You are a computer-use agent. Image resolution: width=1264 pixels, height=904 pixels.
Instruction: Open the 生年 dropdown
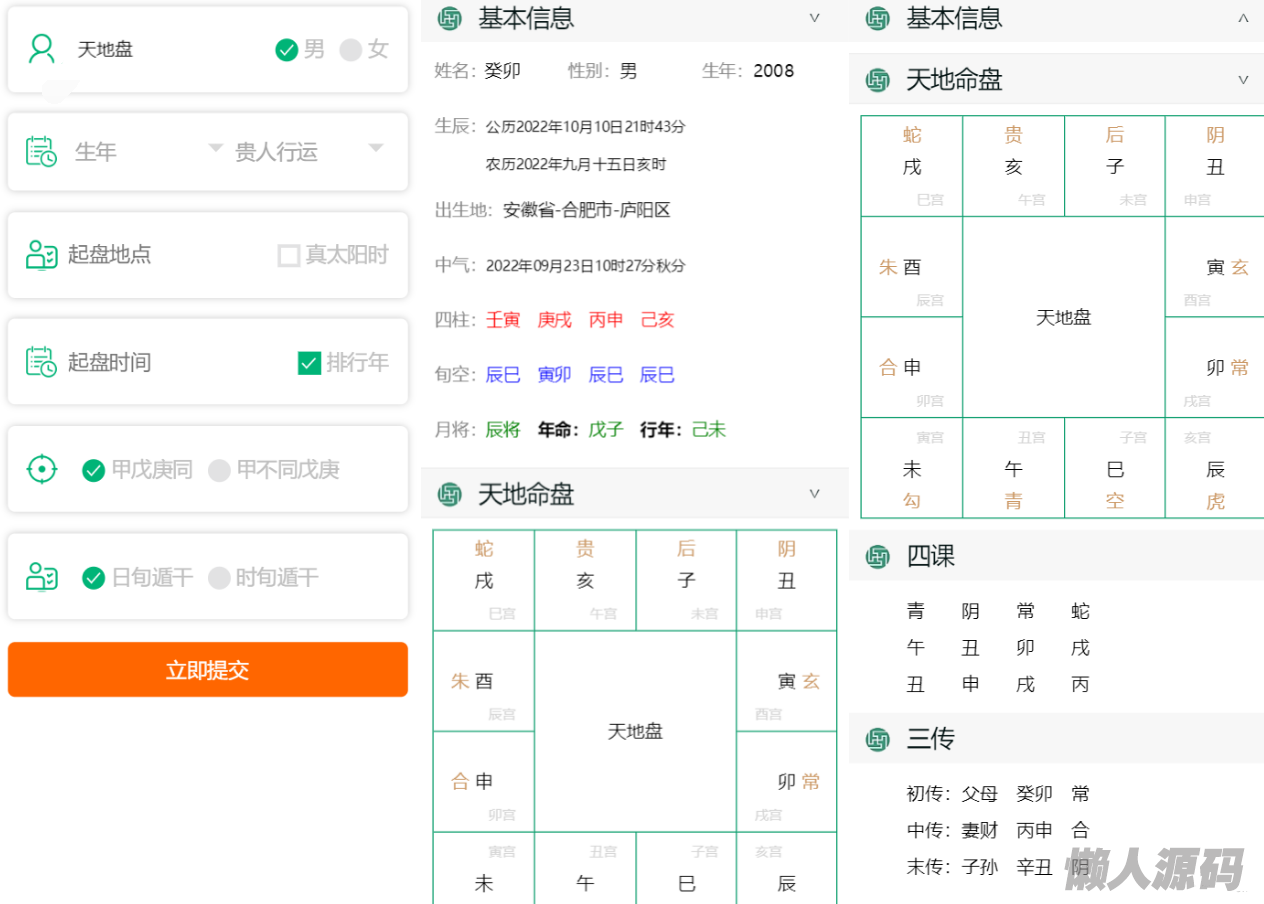(x=215, y=148)
